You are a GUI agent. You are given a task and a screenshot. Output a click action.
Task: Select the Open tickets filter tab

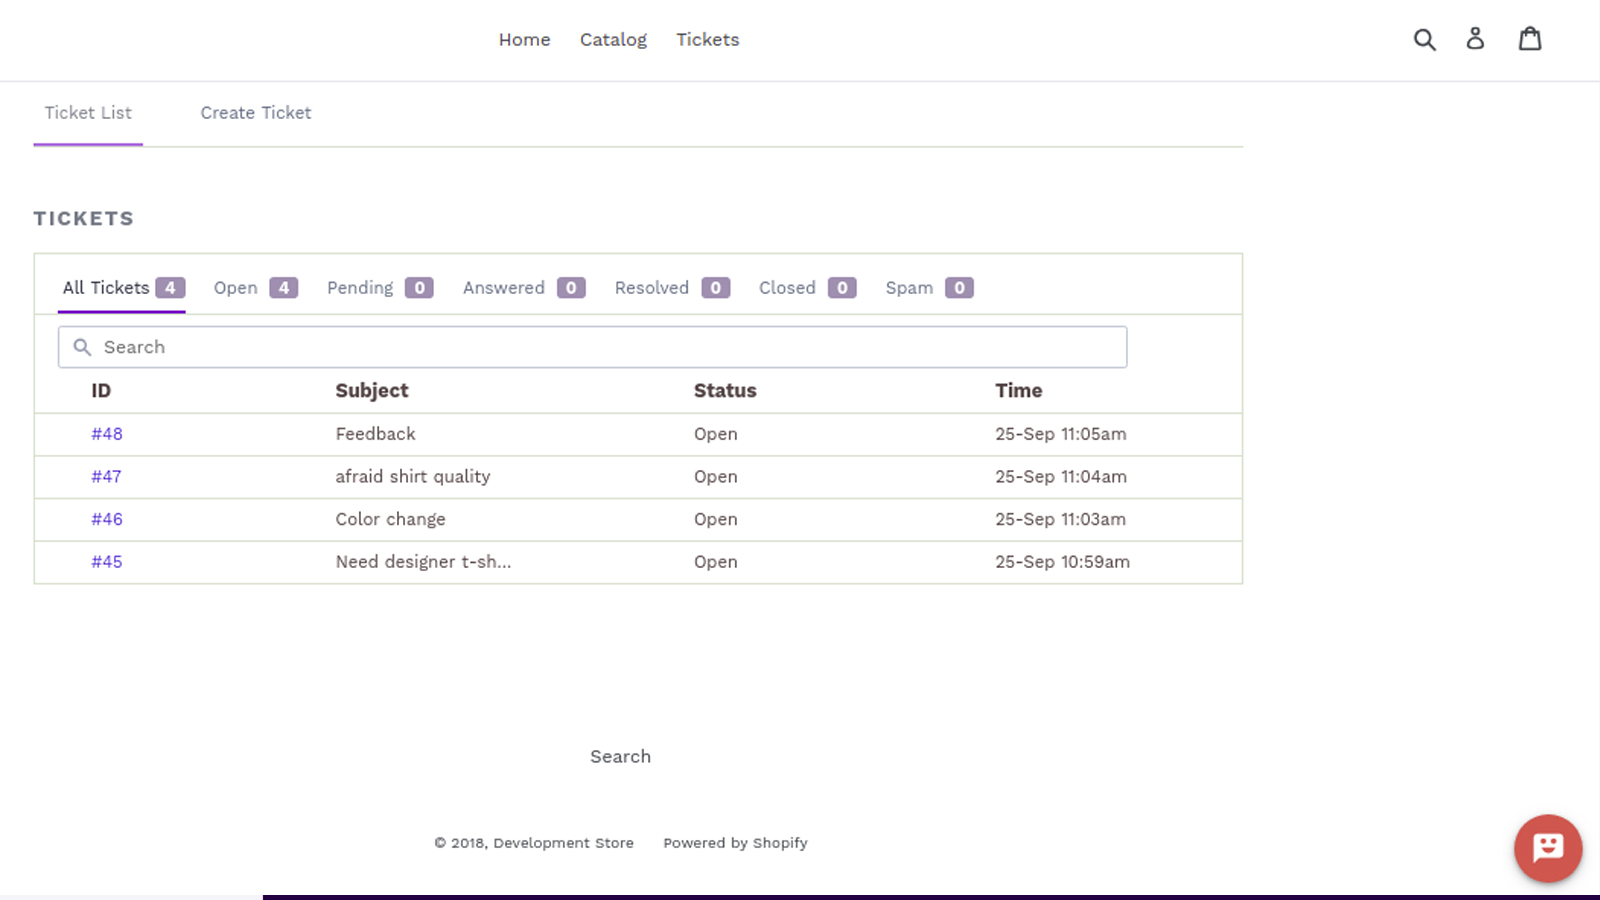(235, 287)
